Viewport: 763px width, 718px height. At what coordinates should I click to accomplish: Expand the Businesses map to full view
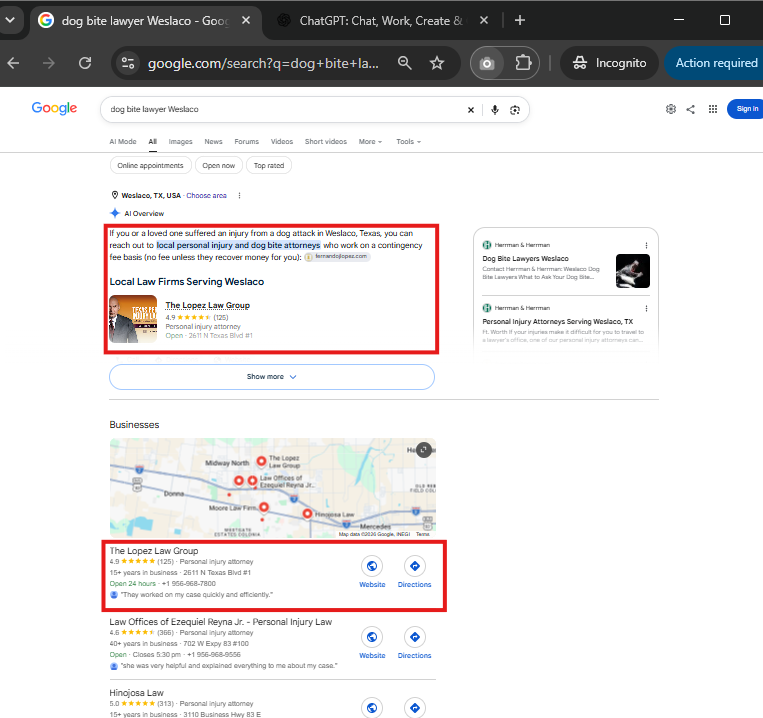[424, 450]
